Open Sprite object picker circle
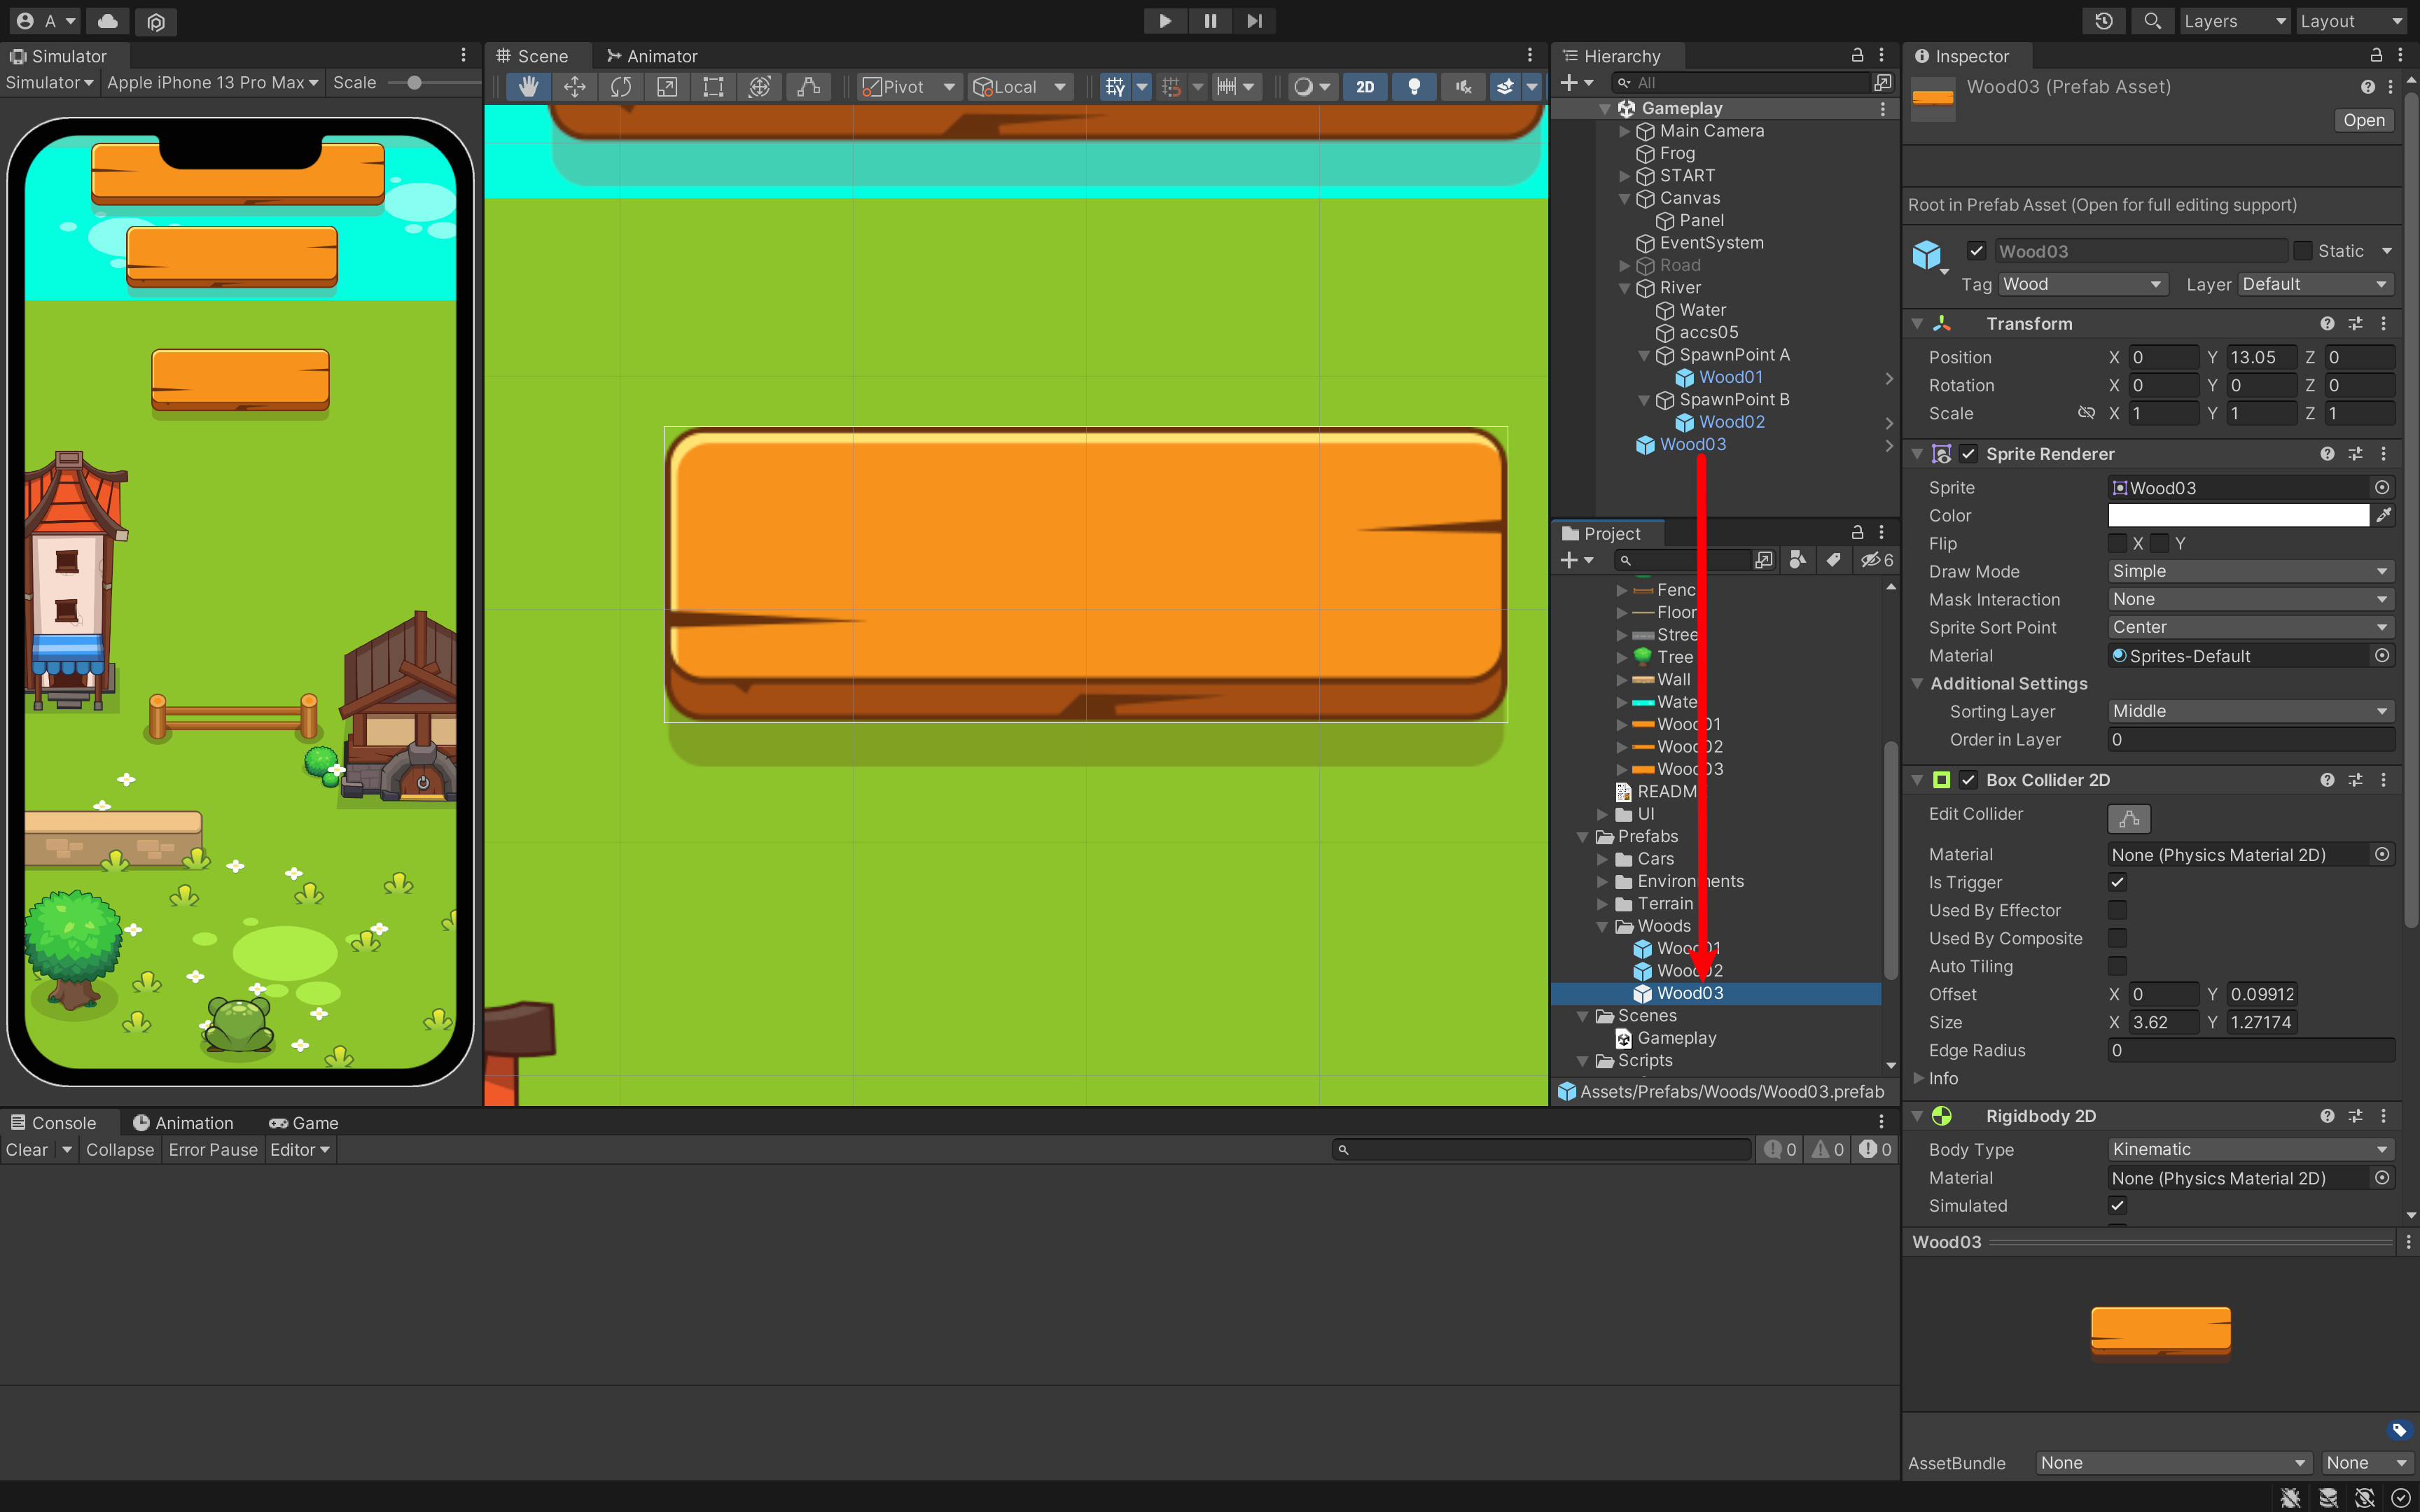Image resolution: width=2420 pixels, height=1512 pixels. point(2382,487)
